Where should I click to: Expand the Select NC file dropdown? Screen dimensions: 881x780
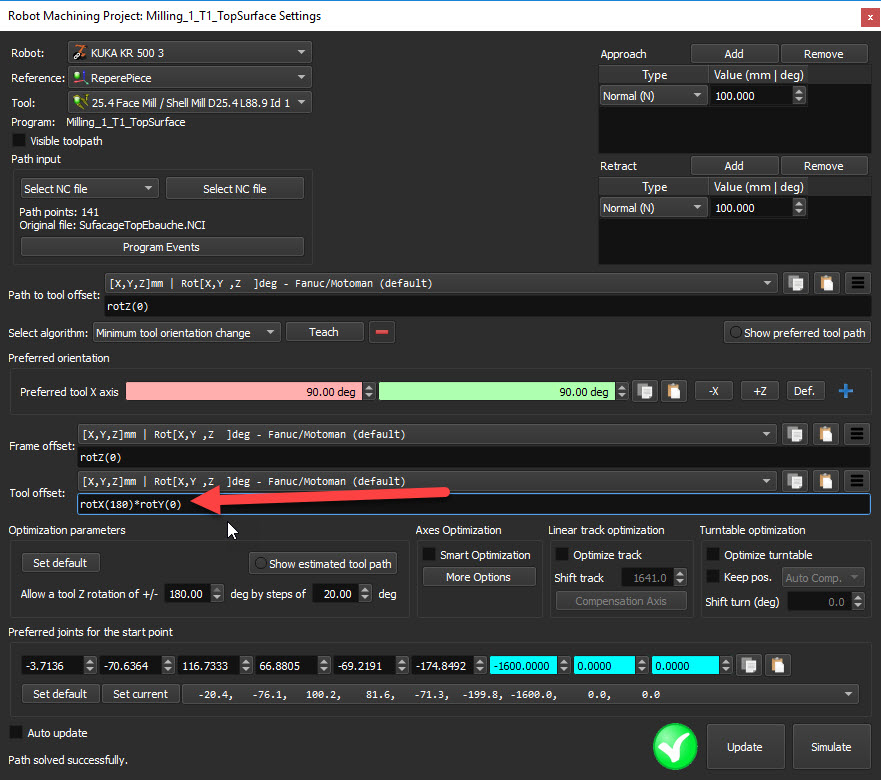(x=89, y=188)
